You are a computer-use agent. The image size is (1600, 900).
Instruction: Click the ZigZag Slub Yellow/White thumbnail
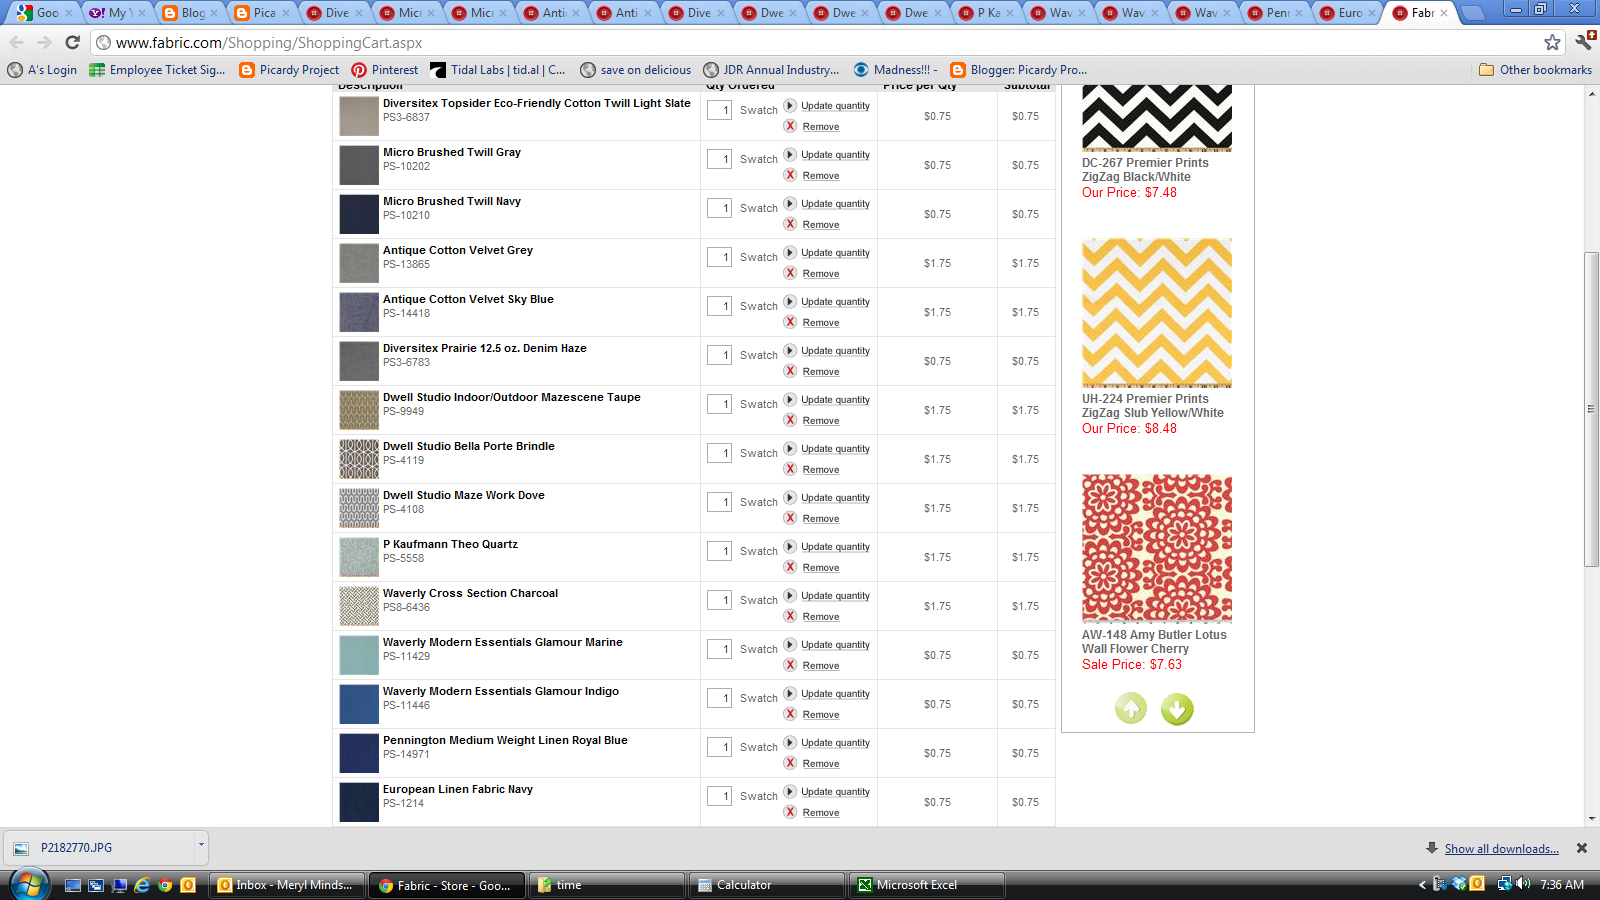[1157, 313]
